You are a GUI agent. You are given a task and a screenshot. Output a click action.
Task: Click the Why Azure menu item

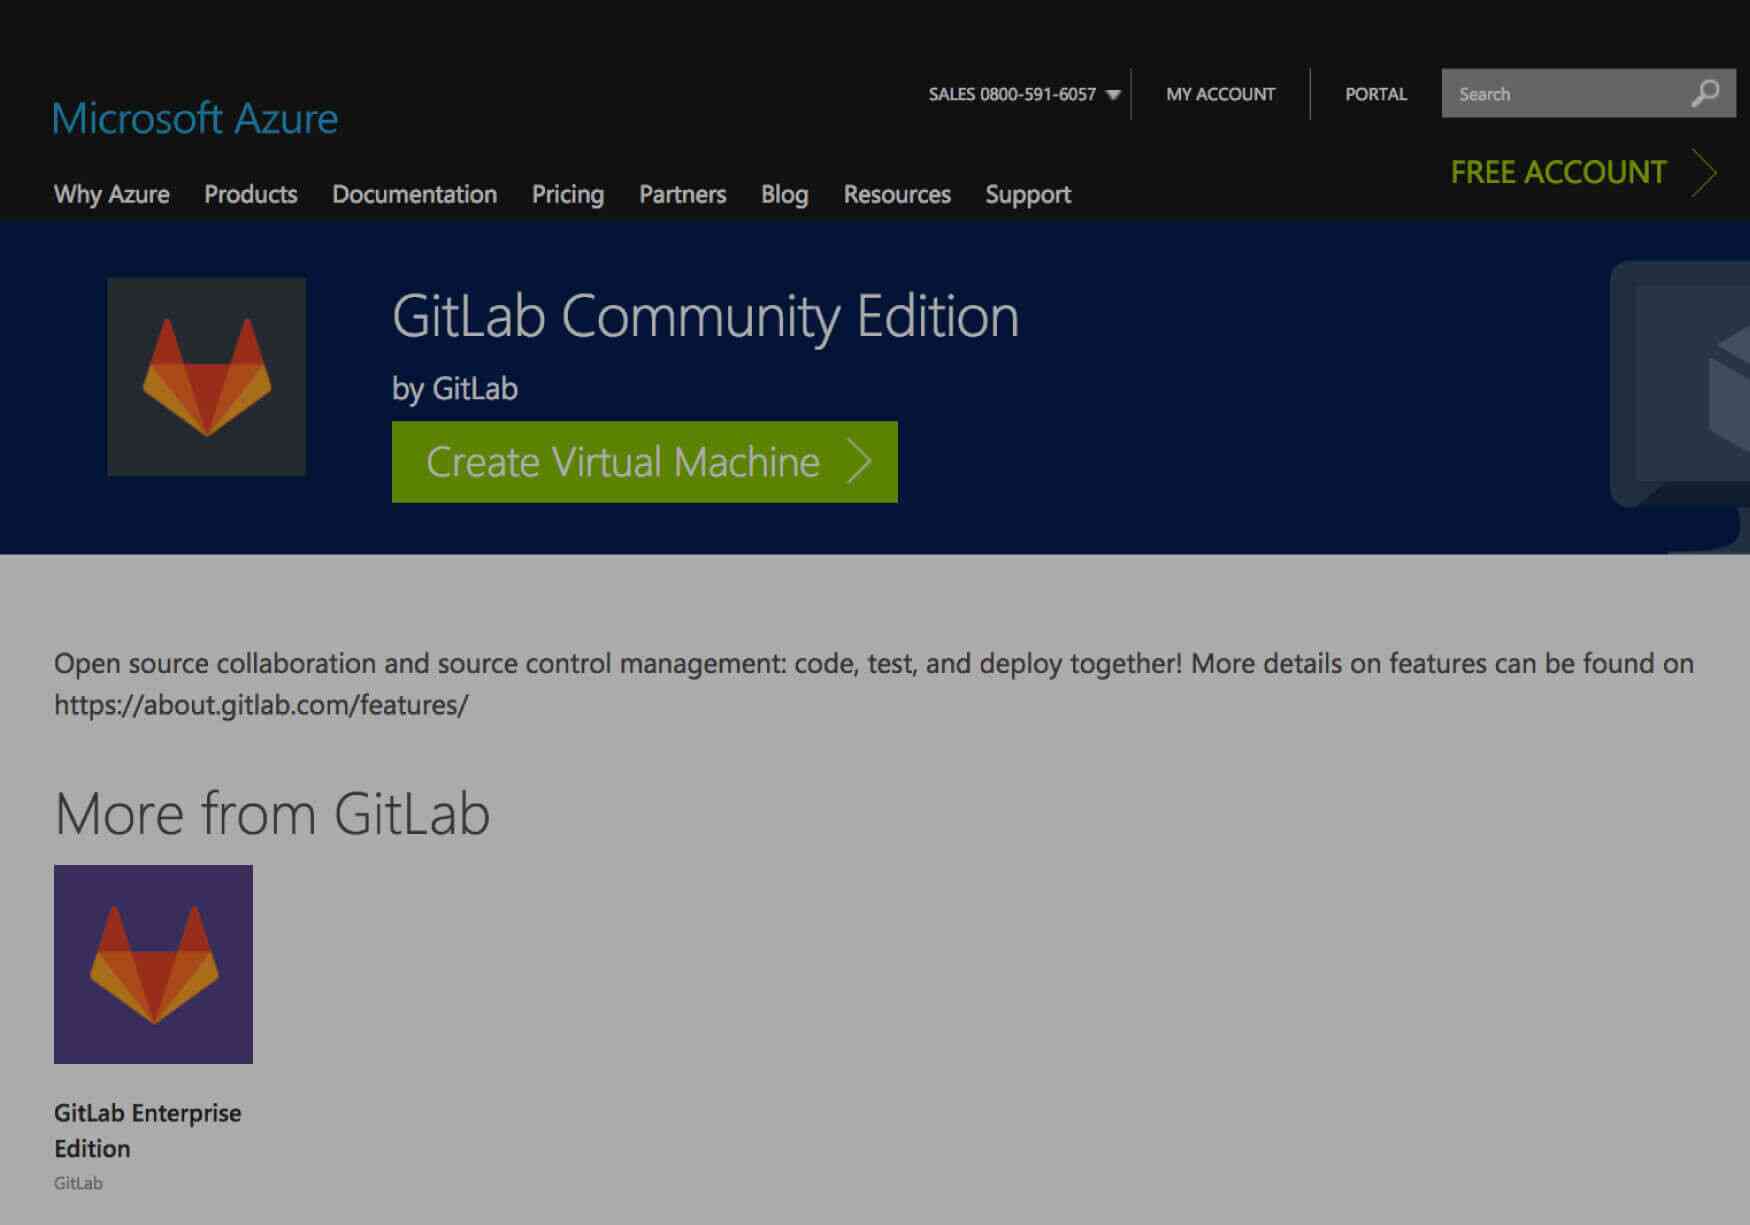[x=112, y=194]
